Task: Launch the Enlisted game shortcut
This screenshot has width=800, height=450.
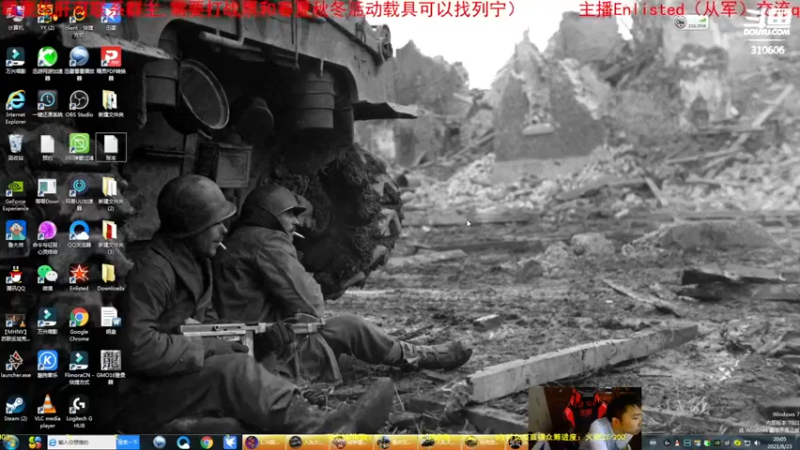Action: (79, 277)
